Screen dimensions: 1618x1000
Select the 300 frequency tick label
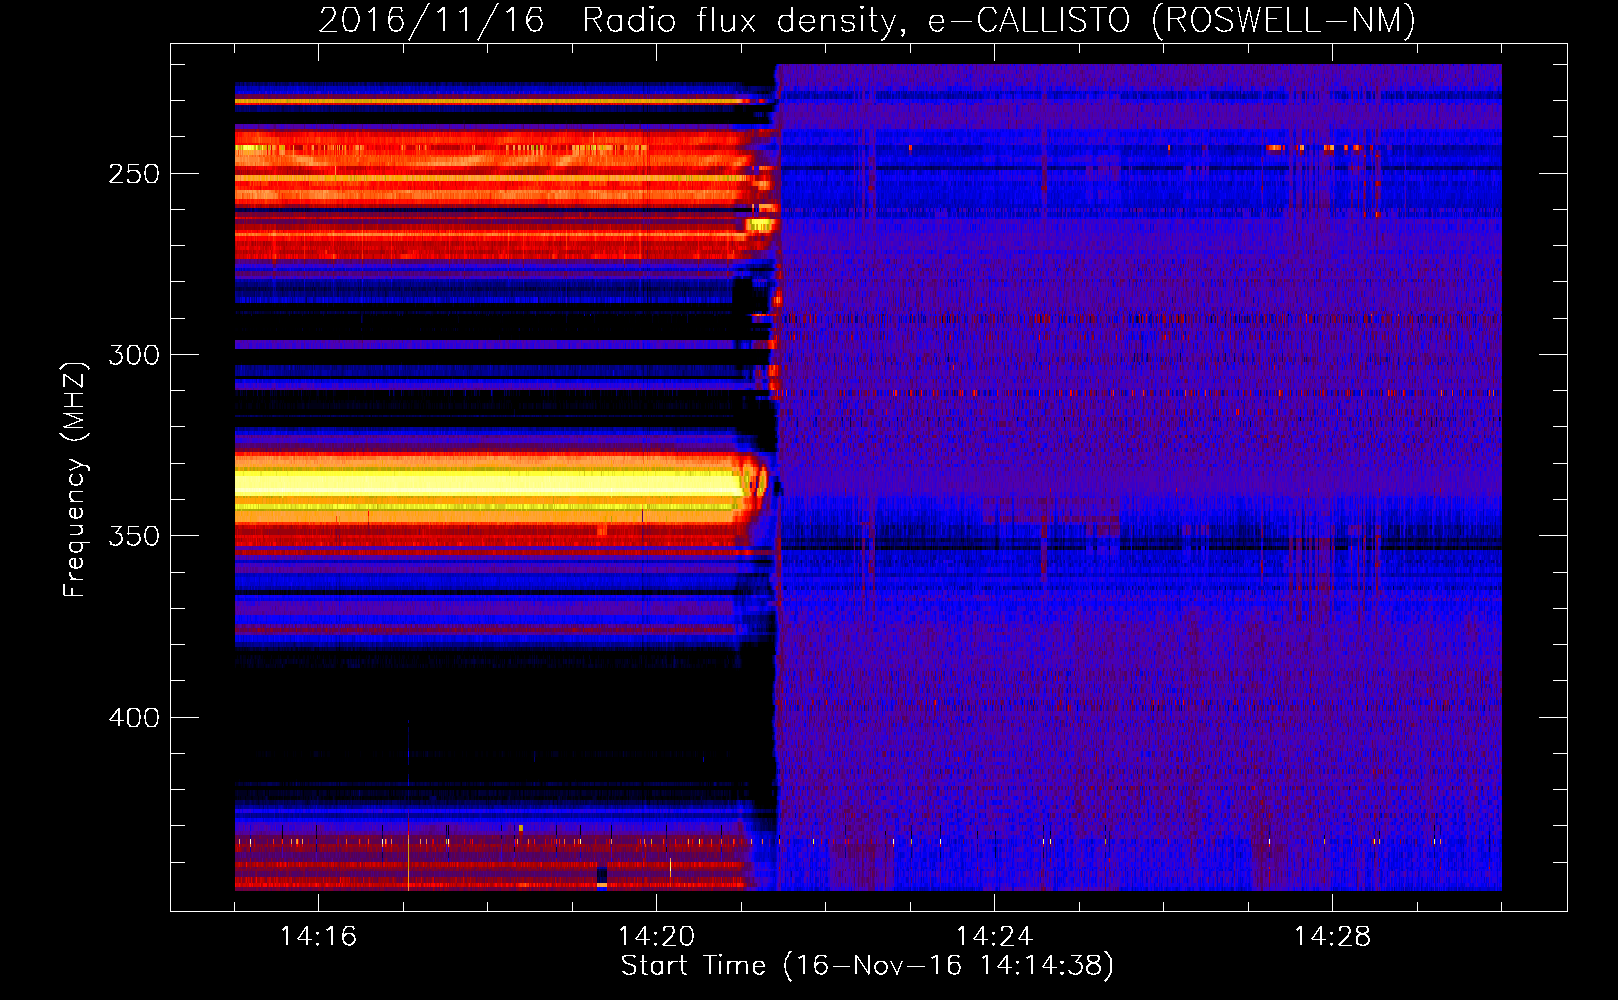[134, 355]
